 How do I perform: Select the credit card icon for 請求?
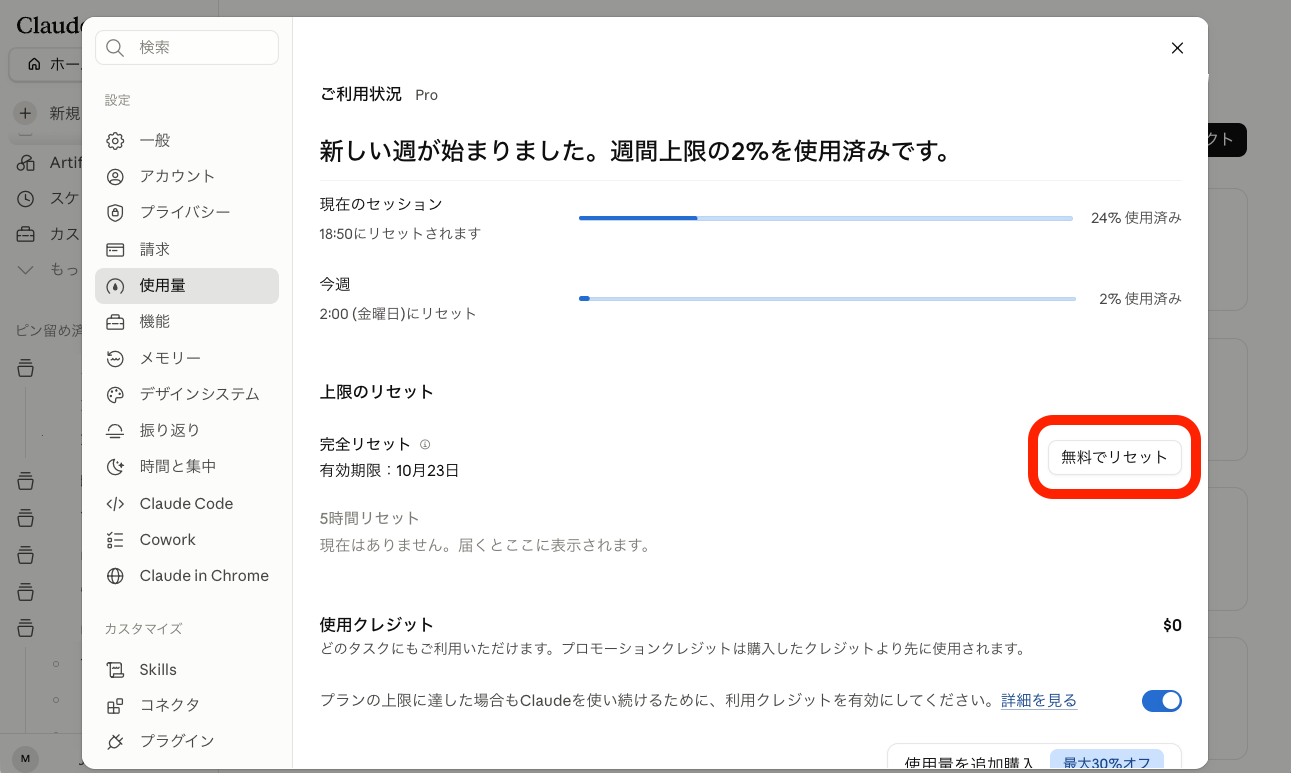tap(115, 249)
